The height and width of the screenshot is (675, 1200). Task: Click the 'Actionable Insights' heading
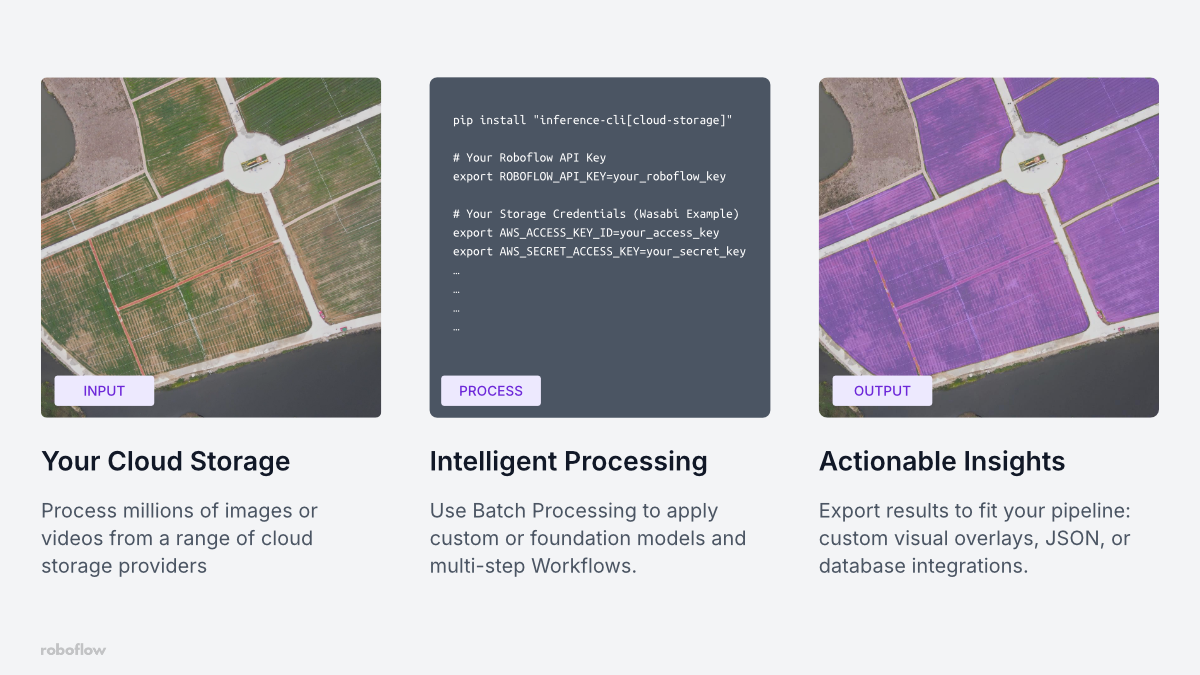tap(941, 461)
